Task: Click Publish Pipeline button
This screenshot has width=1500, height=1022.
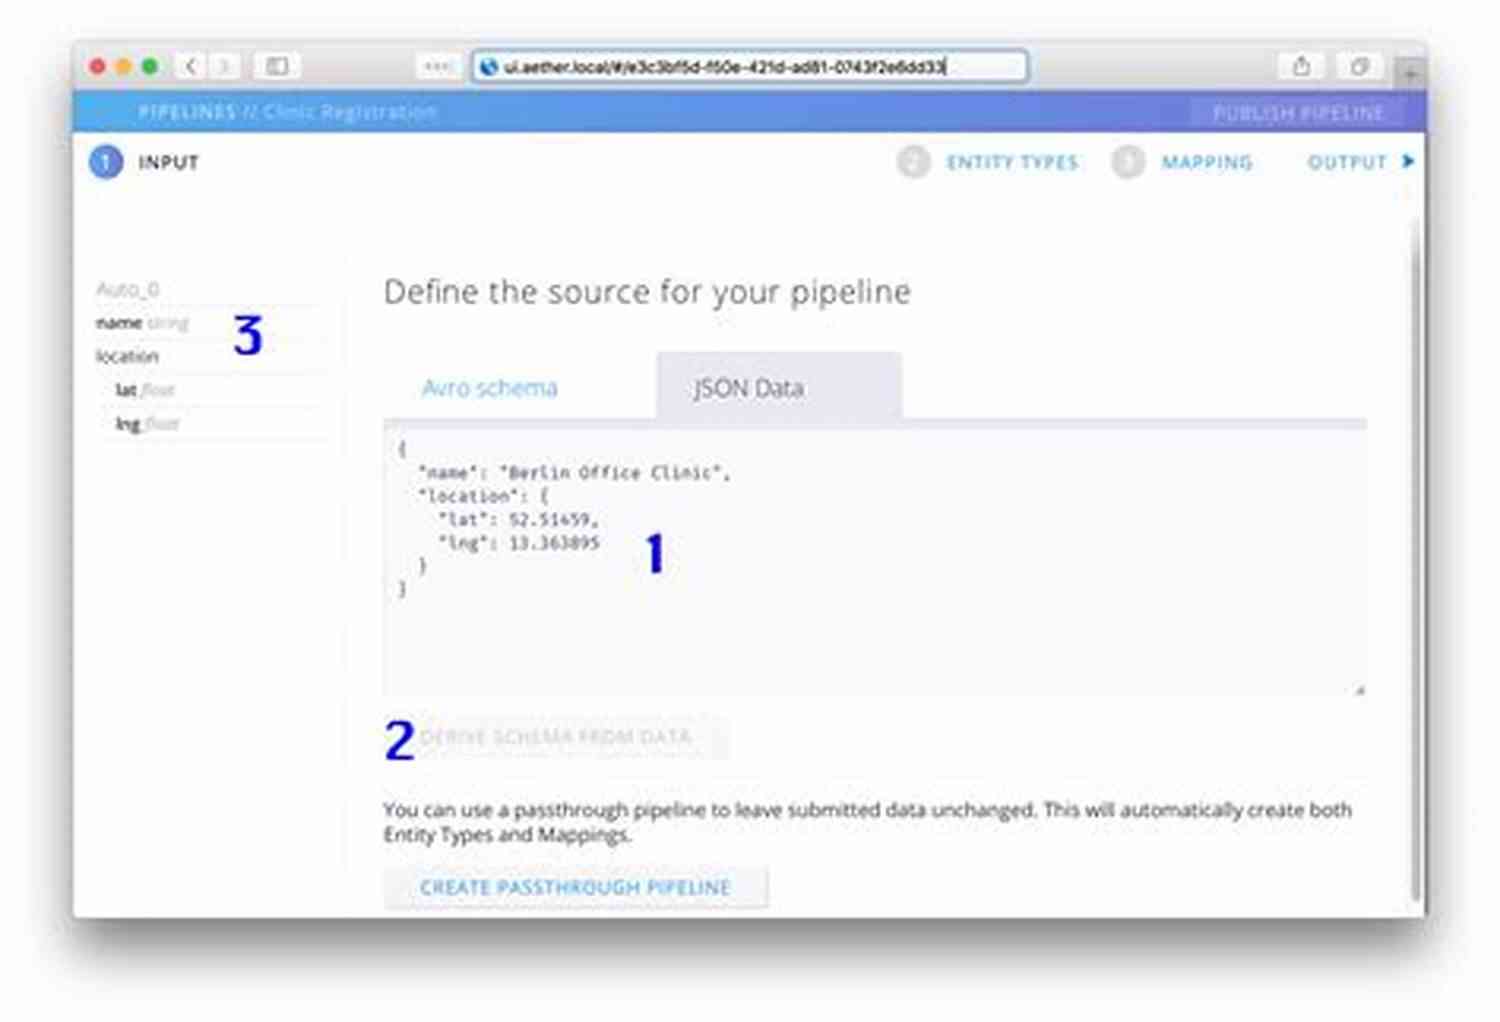Action: 1298,113
